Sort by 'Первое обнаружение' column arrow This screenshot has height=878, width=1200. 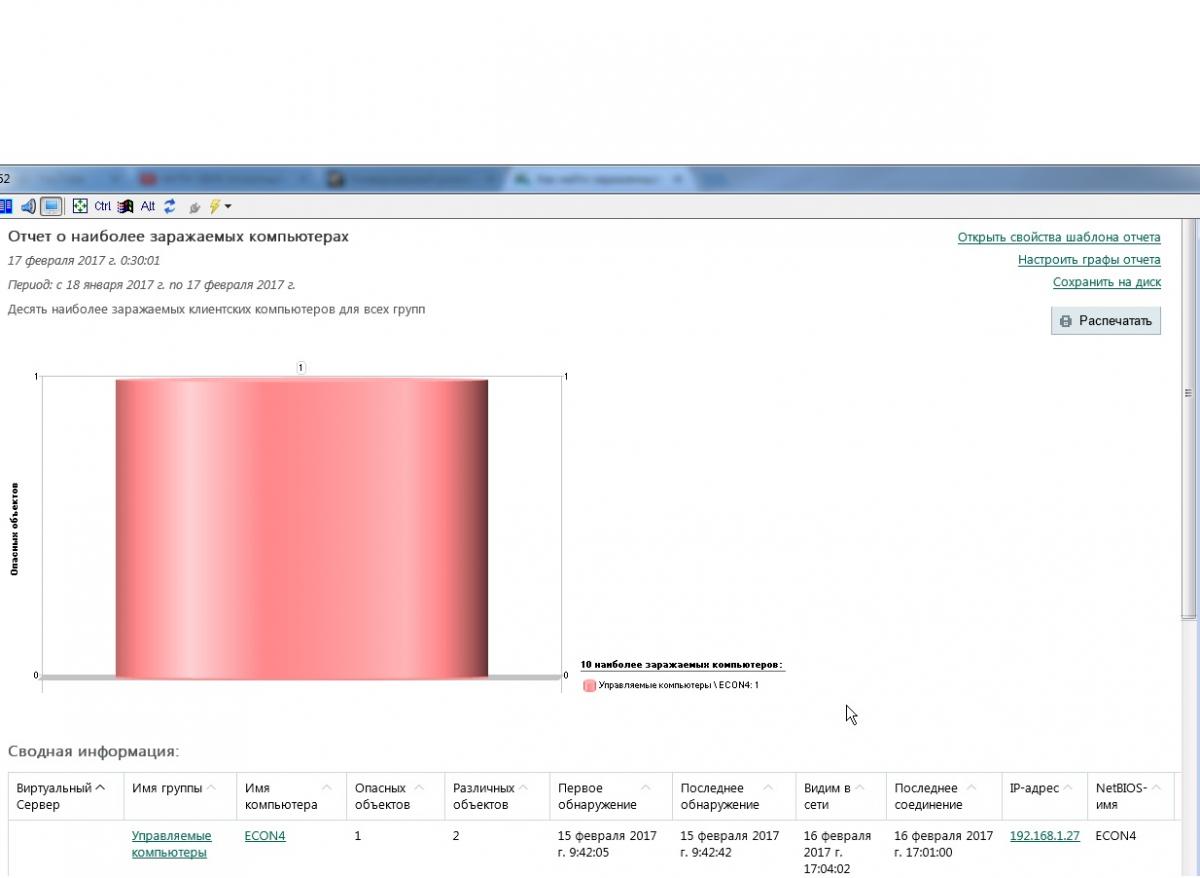click(646, 788)
